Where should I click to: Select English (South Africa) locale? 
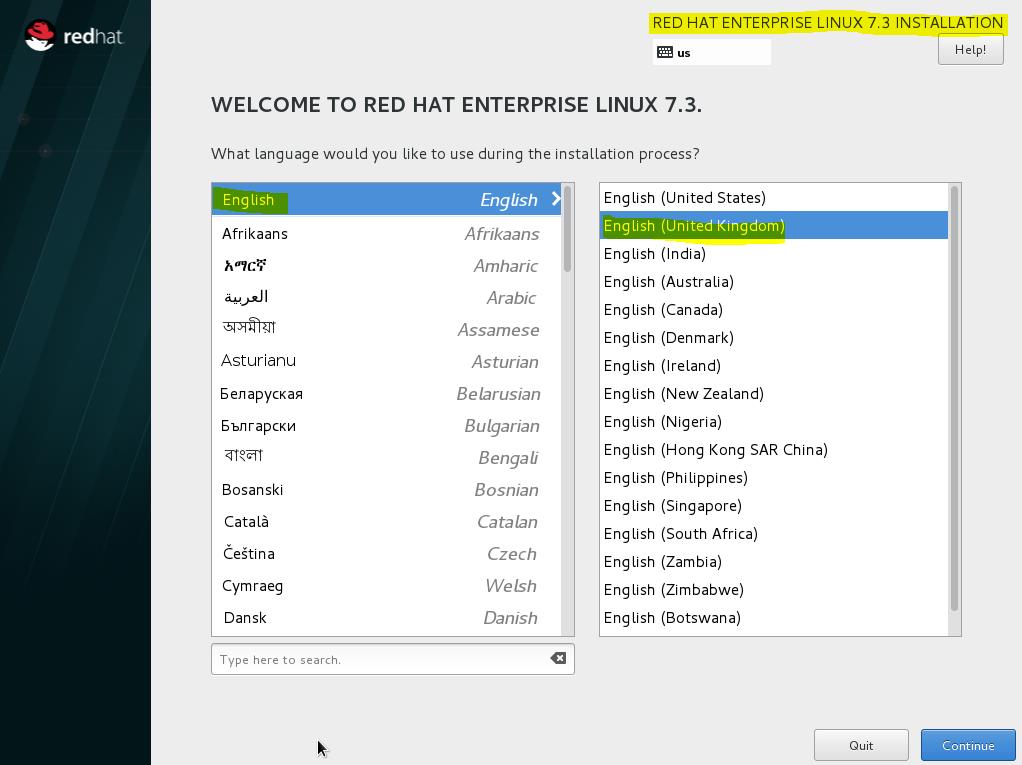point(774,534)
